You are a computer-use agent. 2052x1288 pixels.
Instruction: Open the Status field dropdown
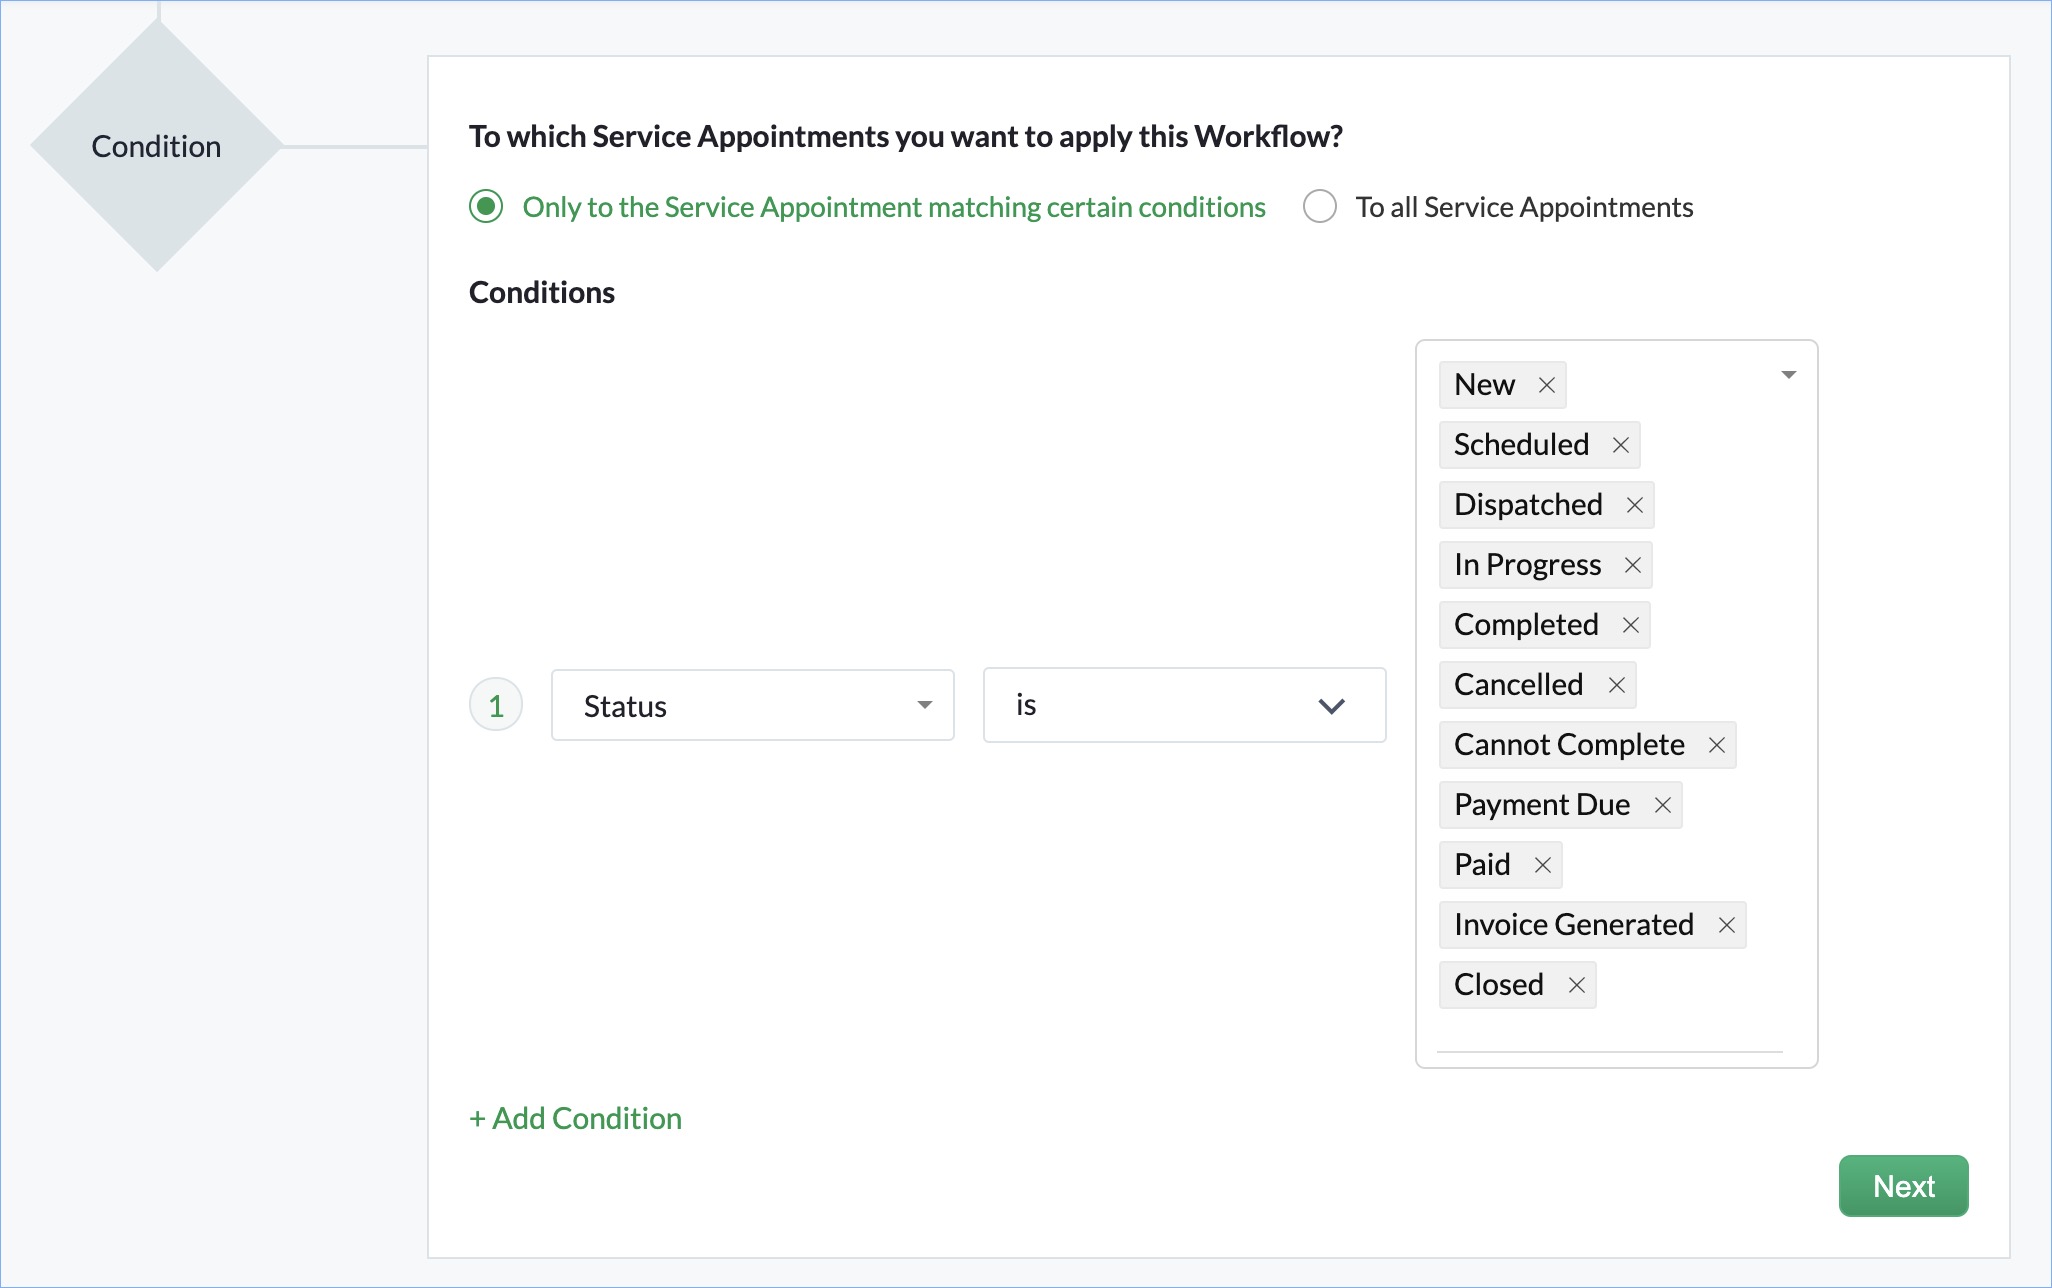coord(752,706)
